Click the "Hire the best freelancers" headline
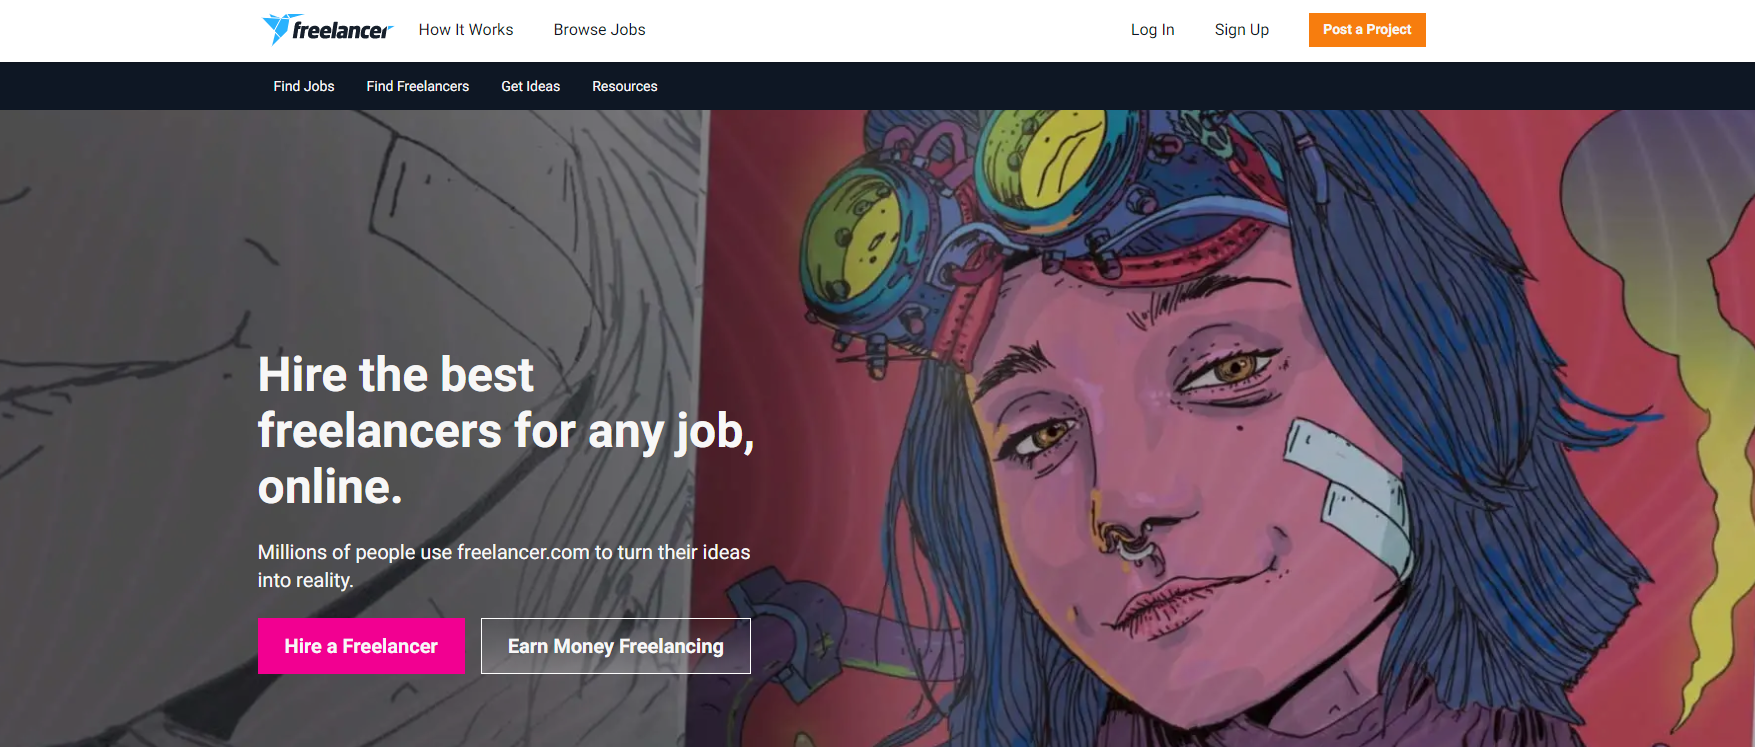1755x747 pixels. (x=506, y=430)
